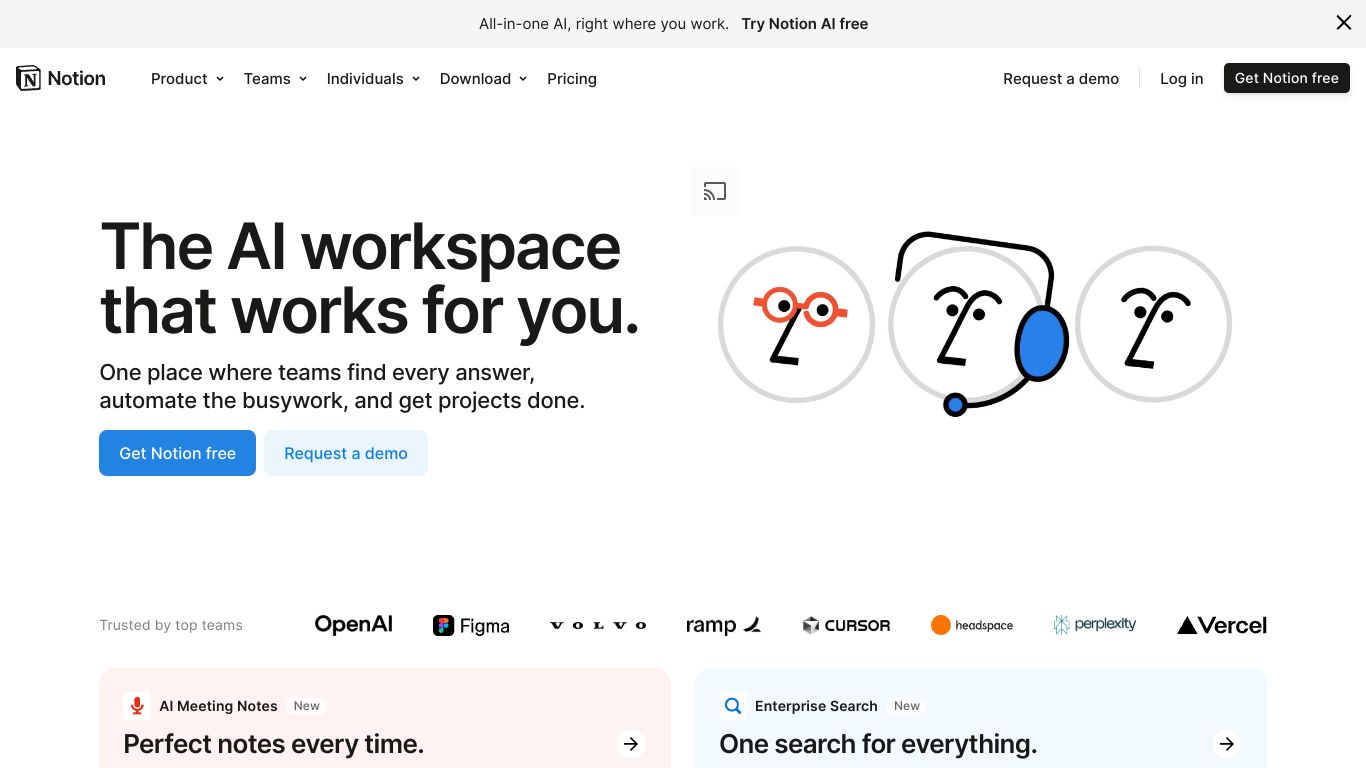Viewport: 1366px width, 768px height.
Task: Click 'The AI workspace' headline text
Action: (361, 246)
